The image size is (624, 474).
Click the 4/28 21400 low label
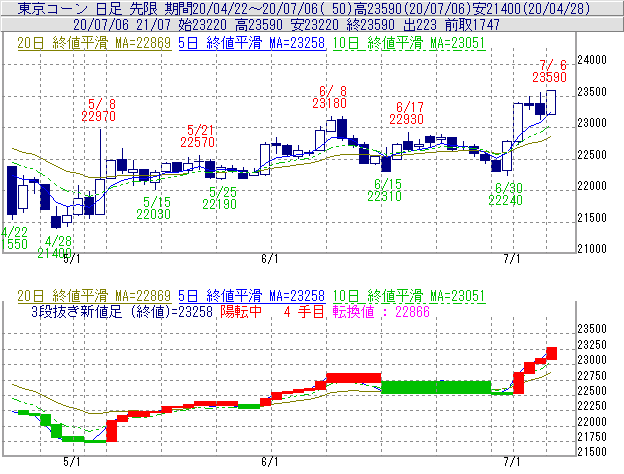coord(55,247)
